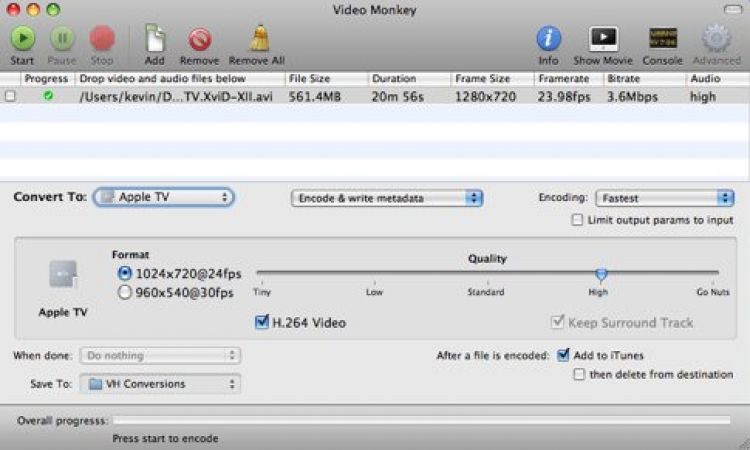Click the Overall progress bar

421,420
